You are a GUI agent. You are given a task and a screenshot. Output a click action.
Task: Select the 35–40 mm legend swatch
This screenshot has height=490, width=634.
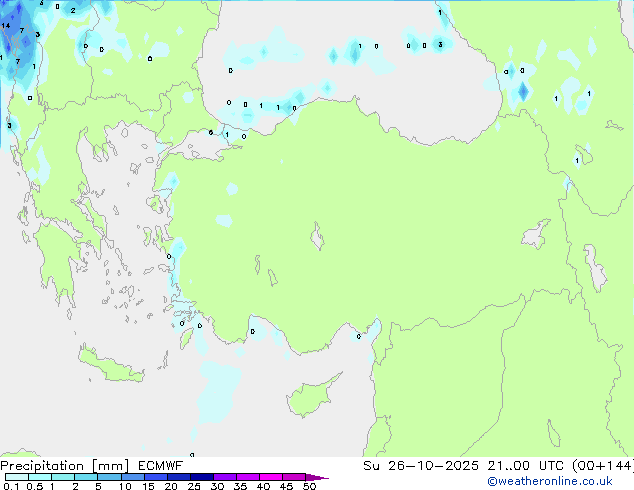247,477
